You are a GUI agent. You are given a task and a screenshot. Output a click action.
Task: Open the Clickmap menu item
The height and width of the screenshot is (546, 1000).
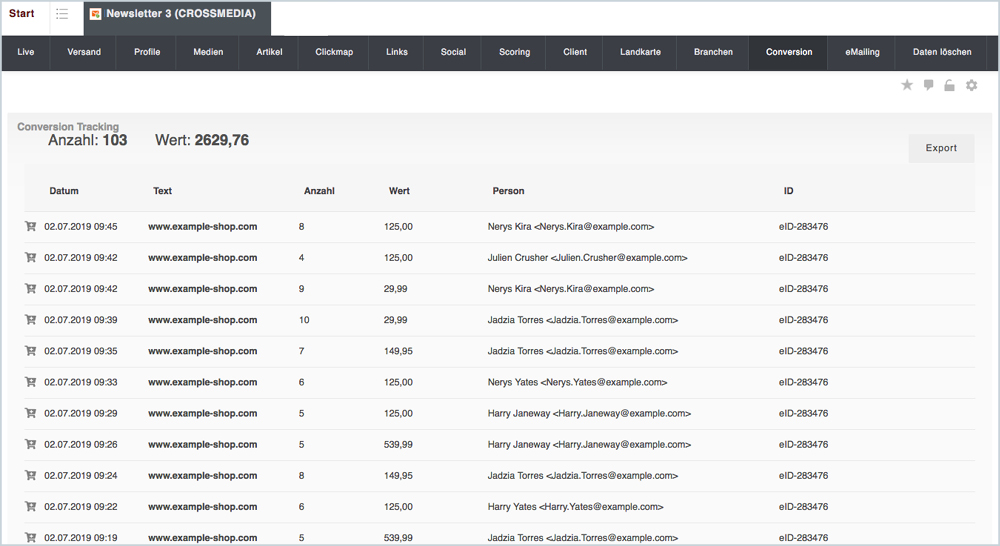tap(334, 52)
